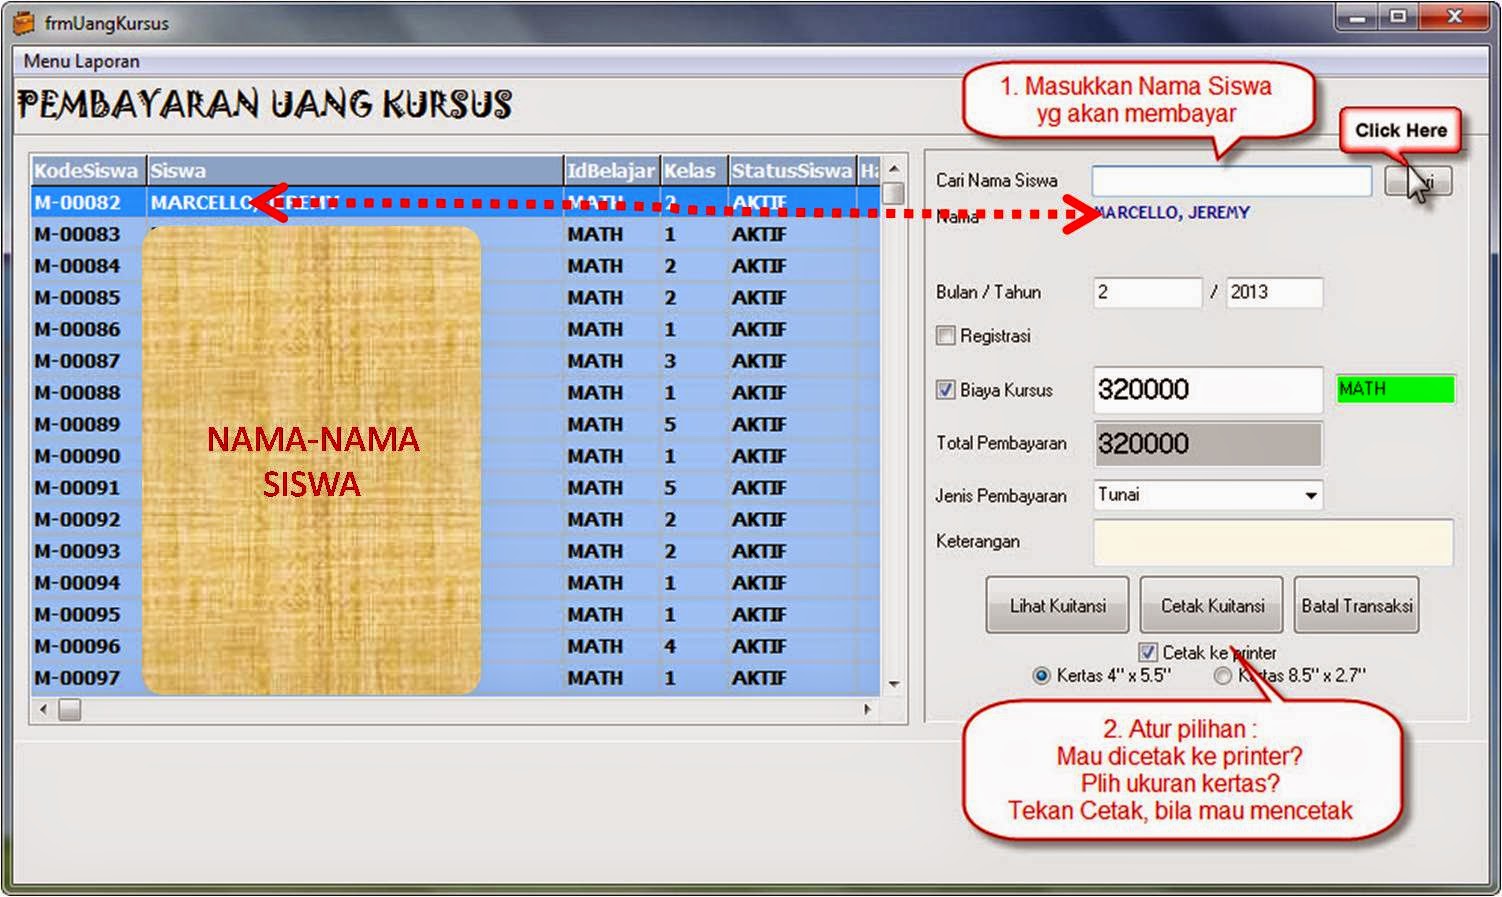
Task: Click the horizontal scrollbar left arrow
Action: [45, 708]
